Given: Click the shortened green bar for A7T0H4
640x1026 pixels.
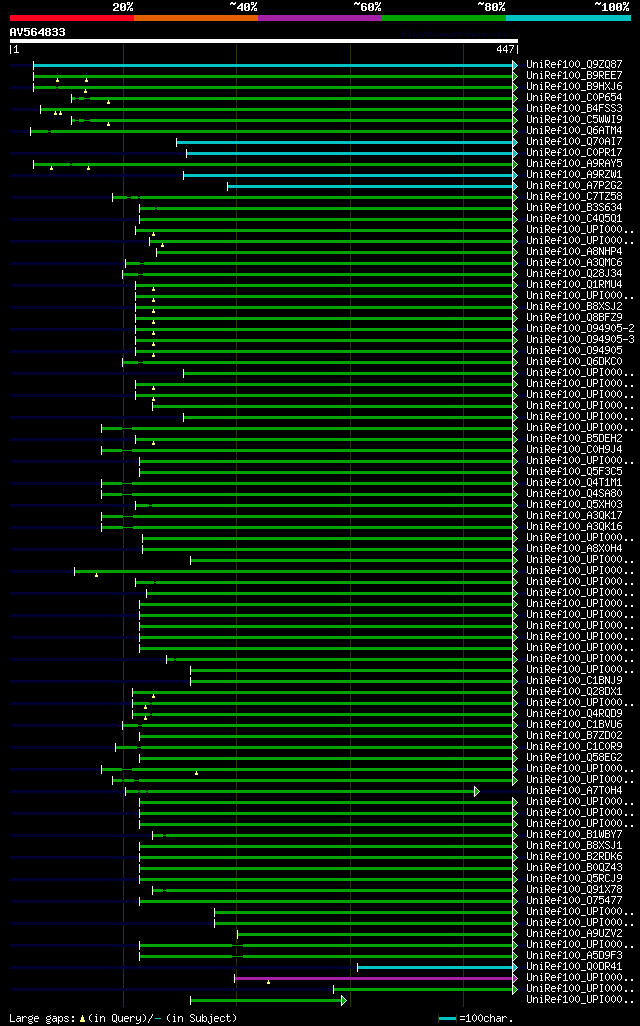Looking at the screenshot, I should coord(302,792).
